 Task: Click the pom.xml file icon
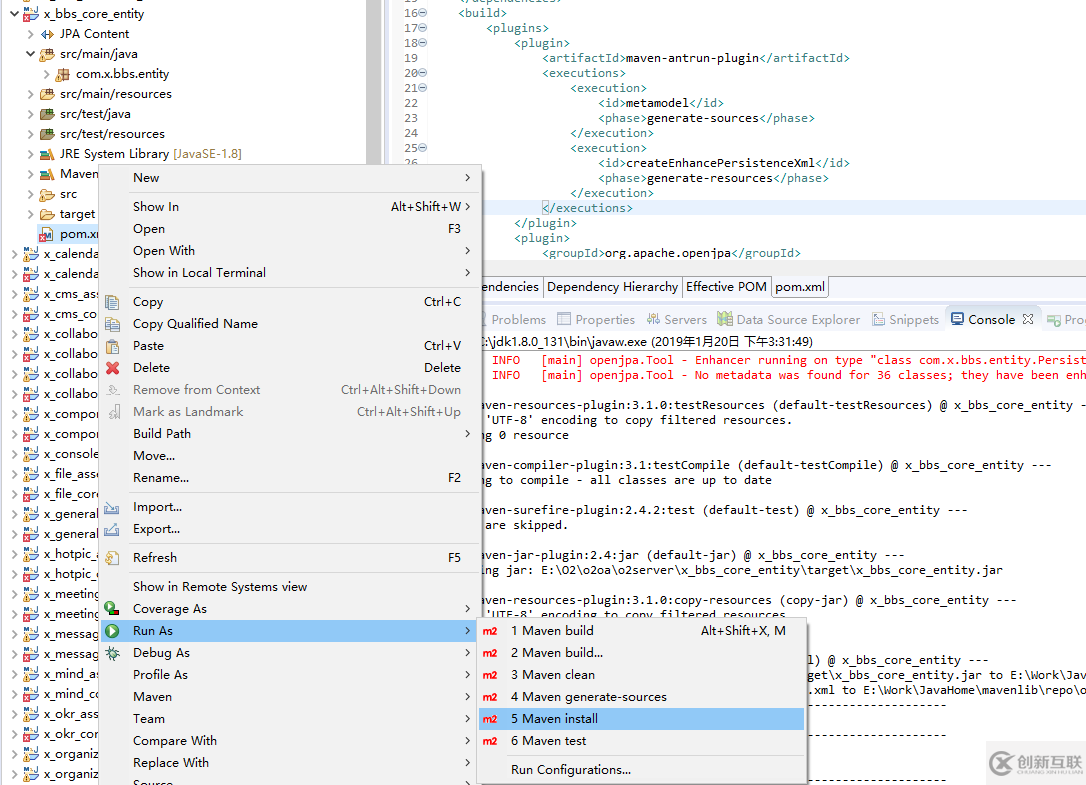coord(46,234)
